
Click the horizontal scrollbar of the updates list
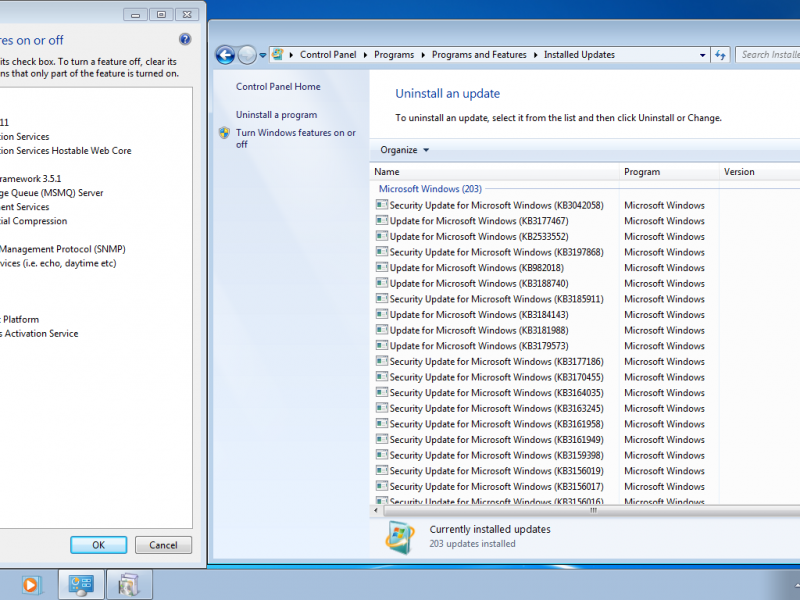point(592,510)
